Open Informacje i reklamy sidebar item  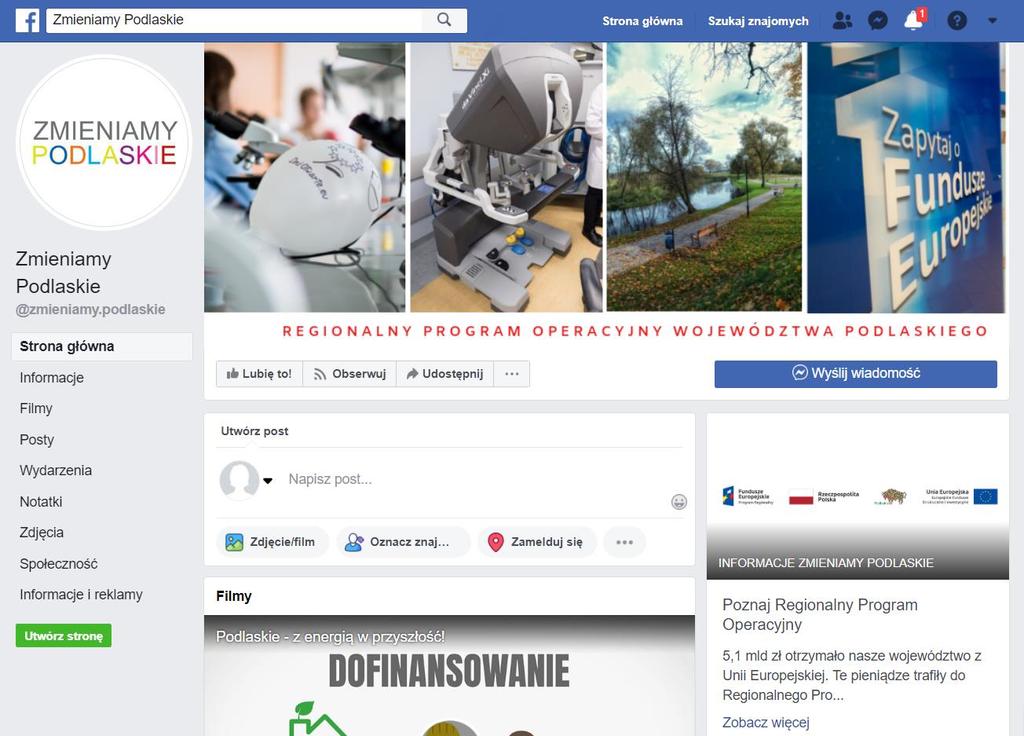(81, 594)
